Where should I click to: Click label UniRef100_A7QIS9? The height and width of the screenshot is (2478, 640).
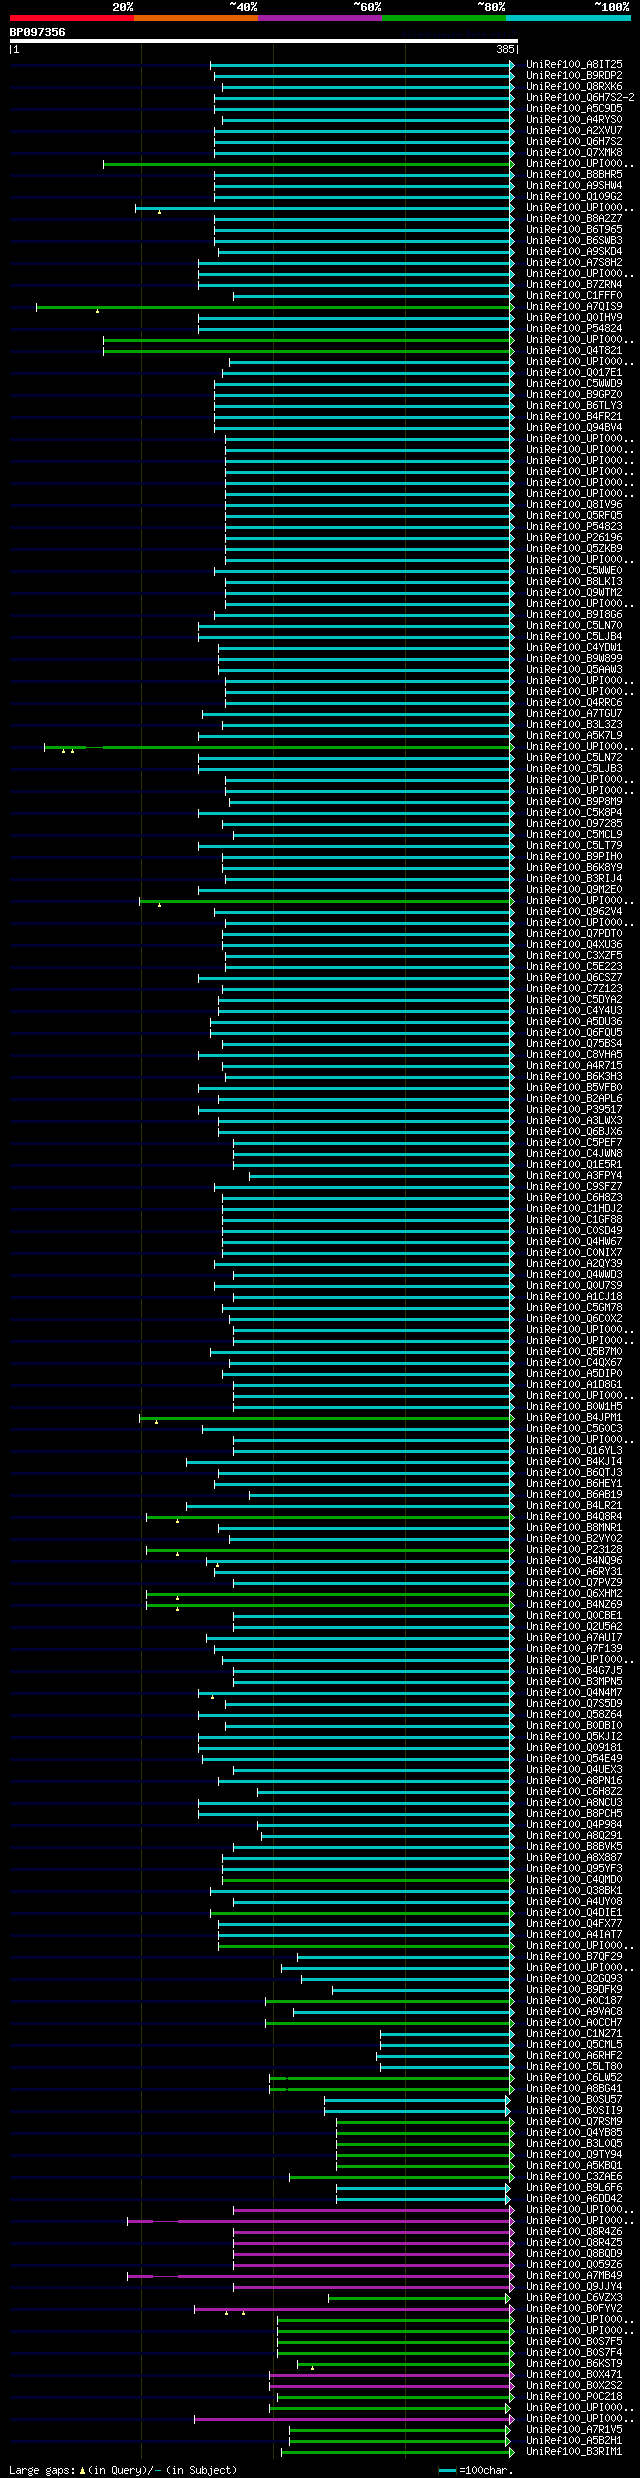coord(574,306)
